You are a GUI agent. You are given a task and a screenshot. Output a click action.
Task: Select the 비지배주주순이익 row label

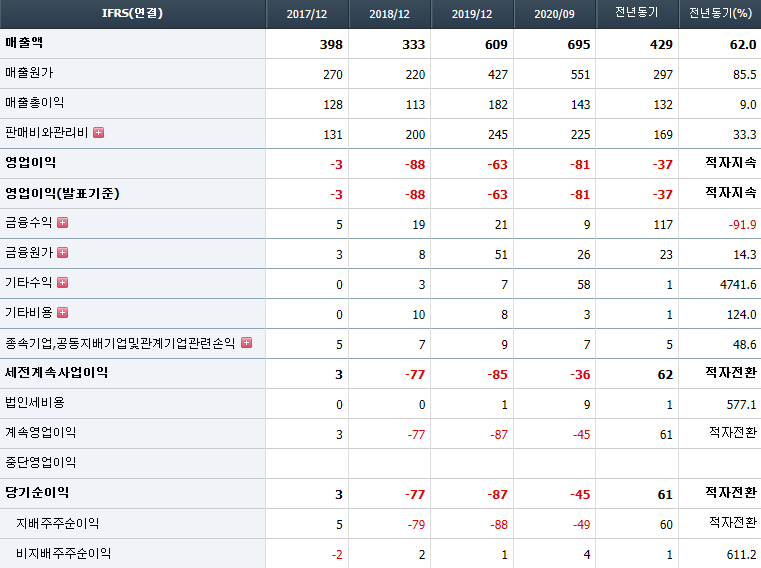64,553
